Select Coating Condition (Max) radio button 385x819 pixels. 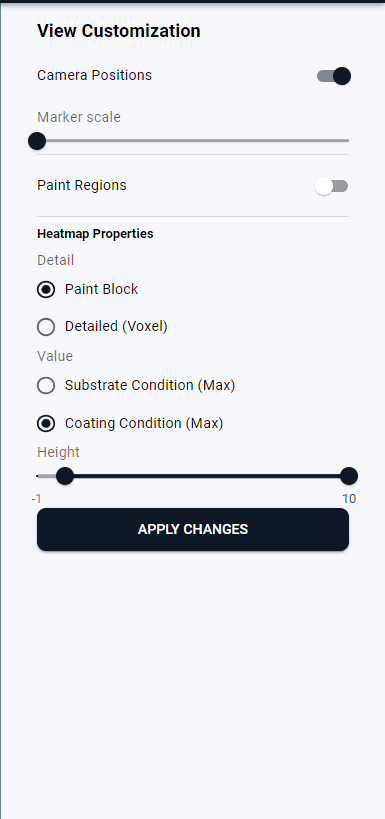[x=46, y=423]
